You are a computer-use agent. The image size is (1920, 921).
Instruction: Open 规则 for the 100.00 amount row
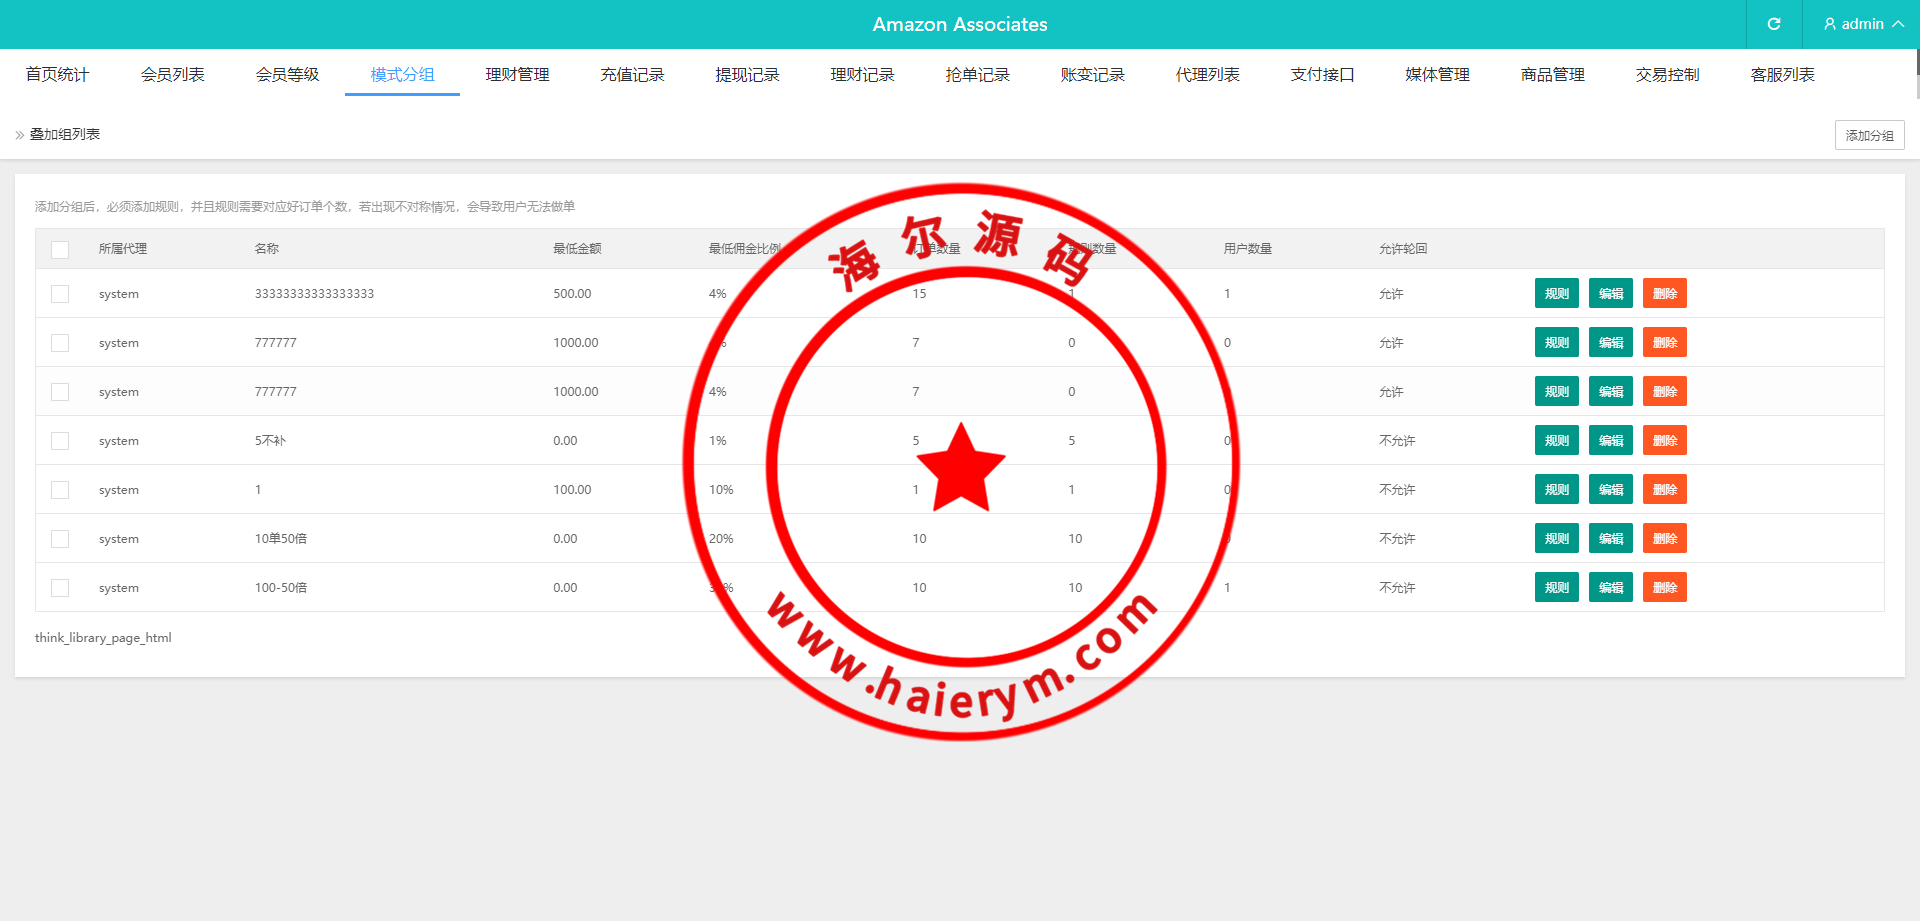point(1556,490)
